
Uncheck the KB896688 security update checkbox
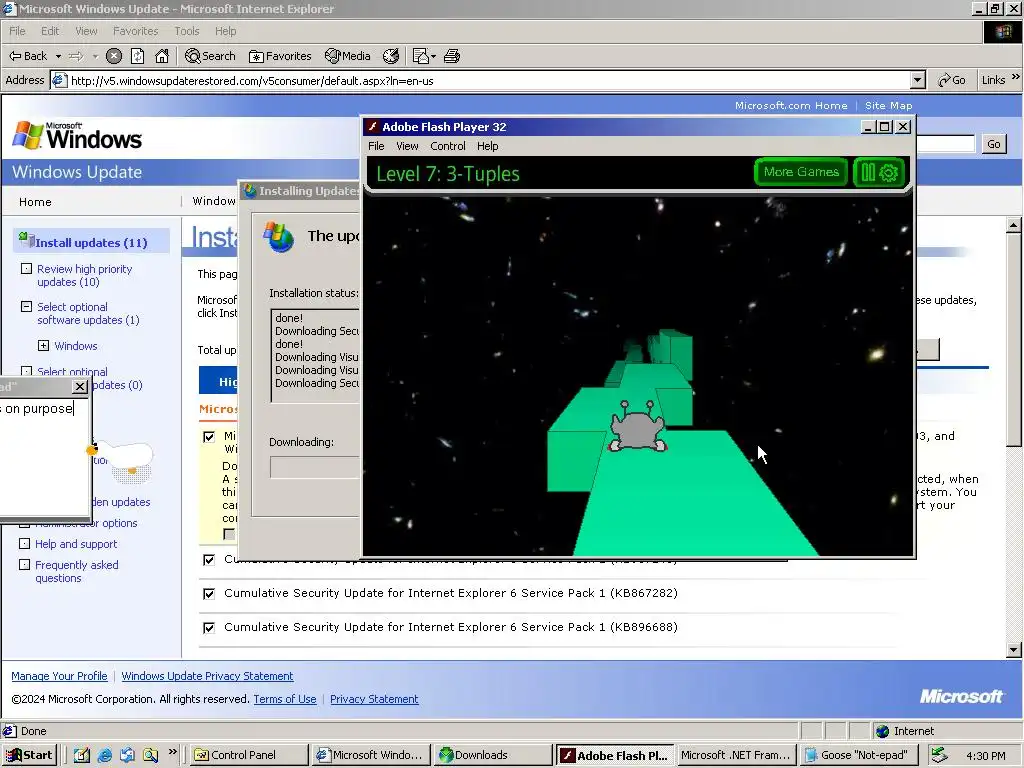(209, 628)
